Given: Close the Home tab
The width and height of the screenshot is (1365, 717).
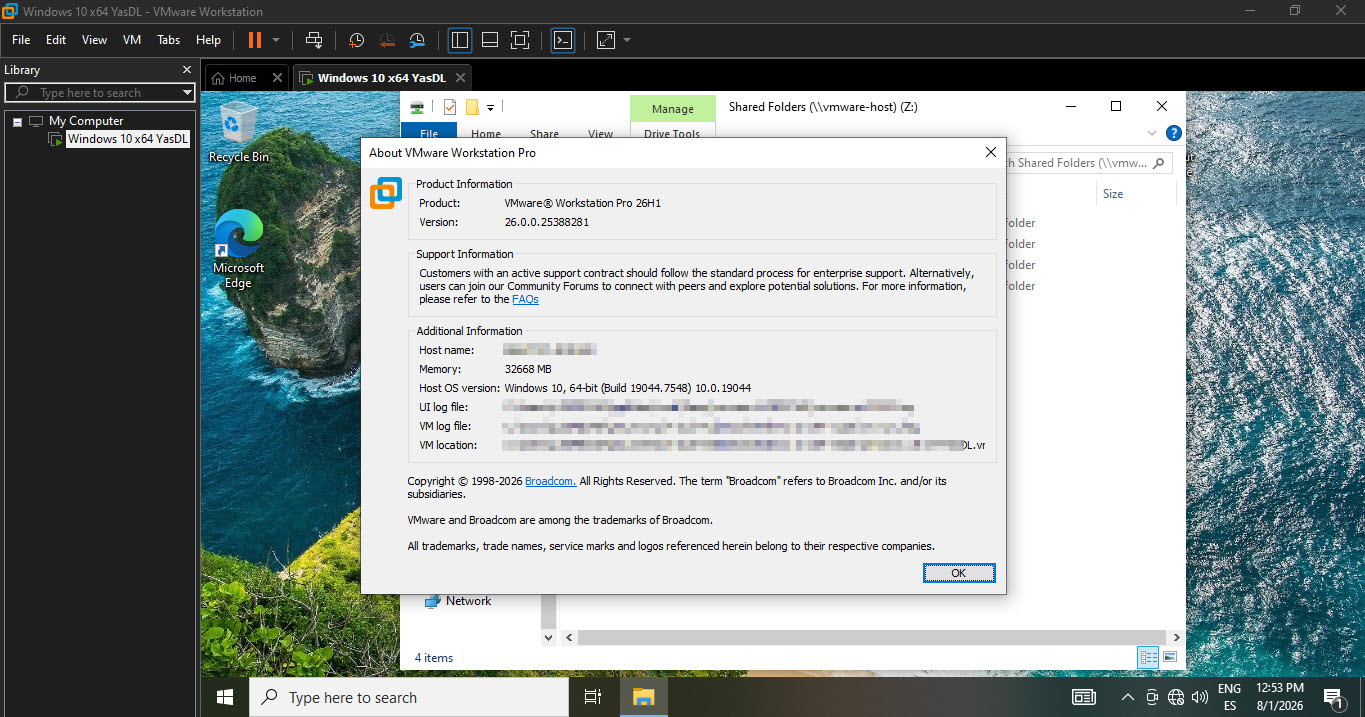Looking at the screenshot, I should [x=277, y=78].
